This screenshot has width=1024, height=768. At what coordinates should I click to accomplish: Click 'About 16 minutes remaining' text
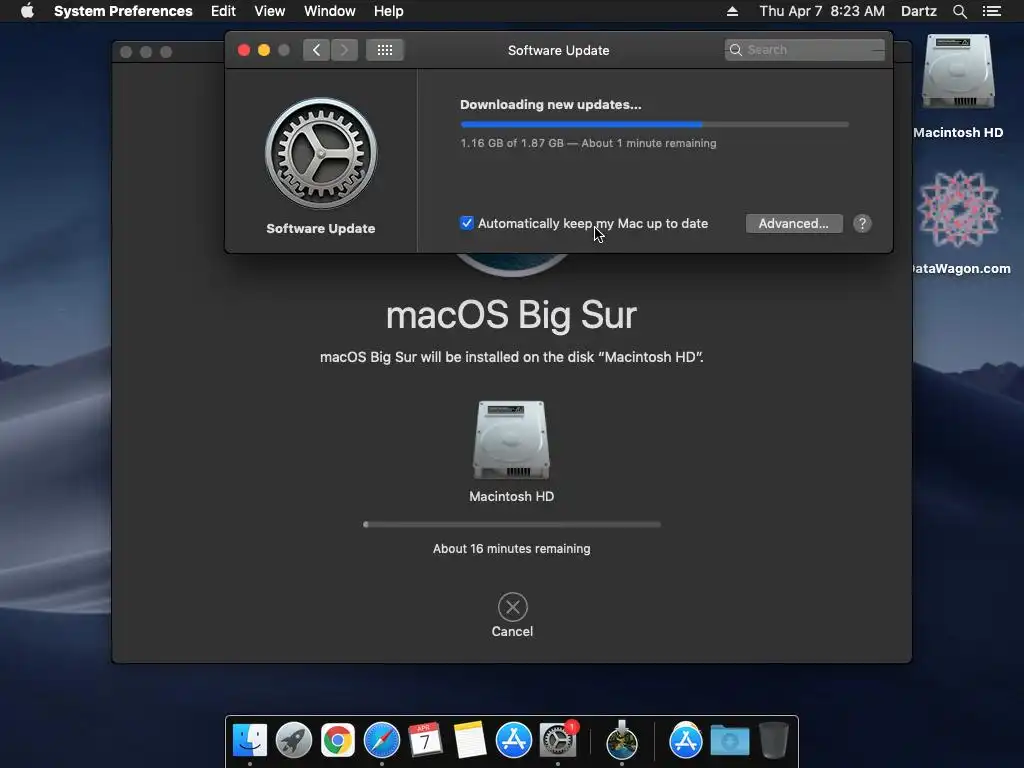(511, 549)
